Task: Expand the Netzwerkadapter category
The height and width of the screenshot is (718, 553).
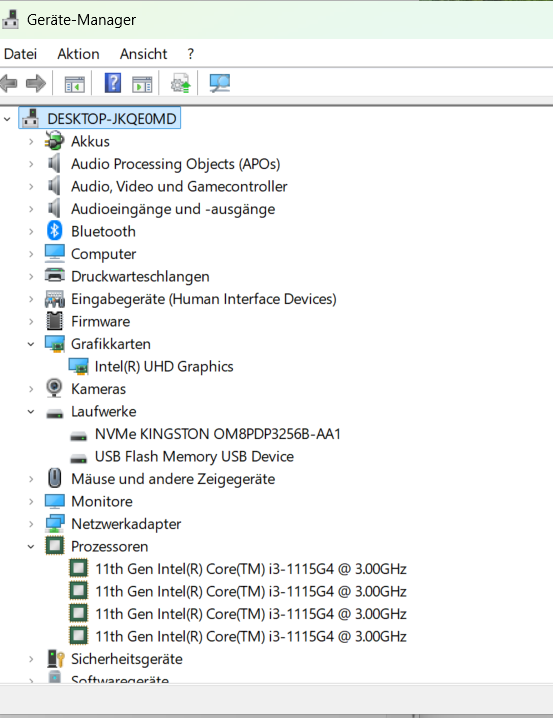Action: (31, 524)
